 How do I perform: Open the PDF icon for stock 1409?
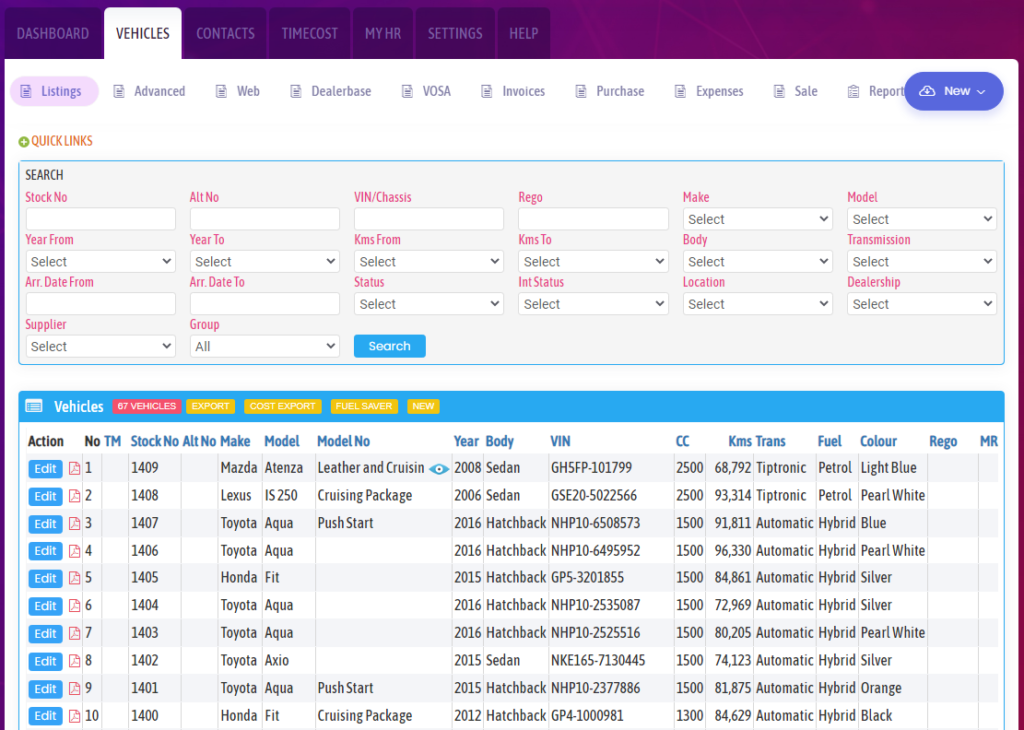pyautogui.click(x=72, y=468)
